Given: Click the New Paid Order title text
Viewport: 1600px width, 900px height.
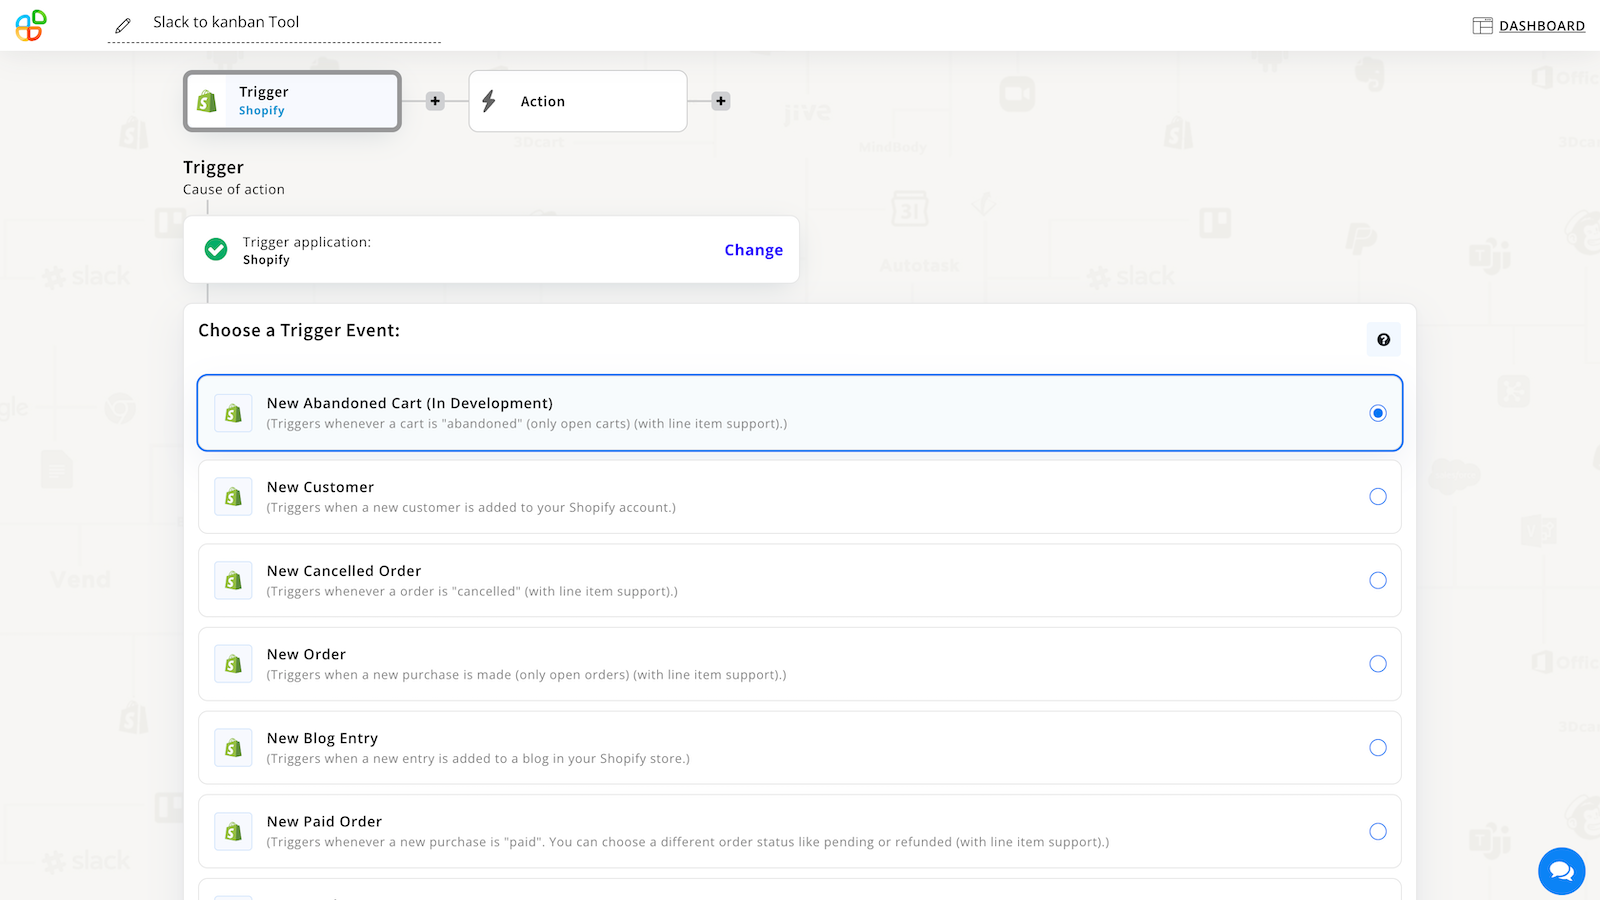Looking at the screenshot, I should pyautogui.click(x=324, y=822).
